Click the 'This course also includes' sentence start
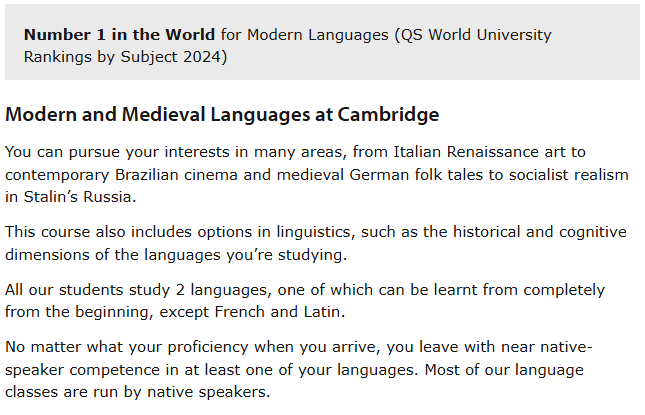645x415 pixels. pyautogui.click(x=98, y=232)
